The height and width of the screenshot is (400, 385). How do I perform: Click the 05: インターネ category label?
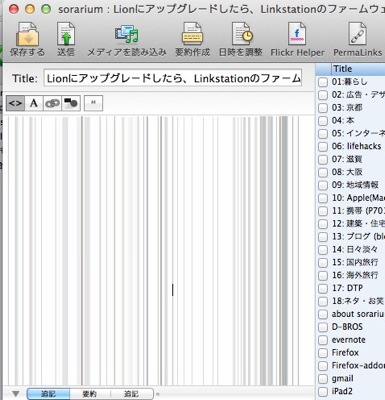click(358, 133)
